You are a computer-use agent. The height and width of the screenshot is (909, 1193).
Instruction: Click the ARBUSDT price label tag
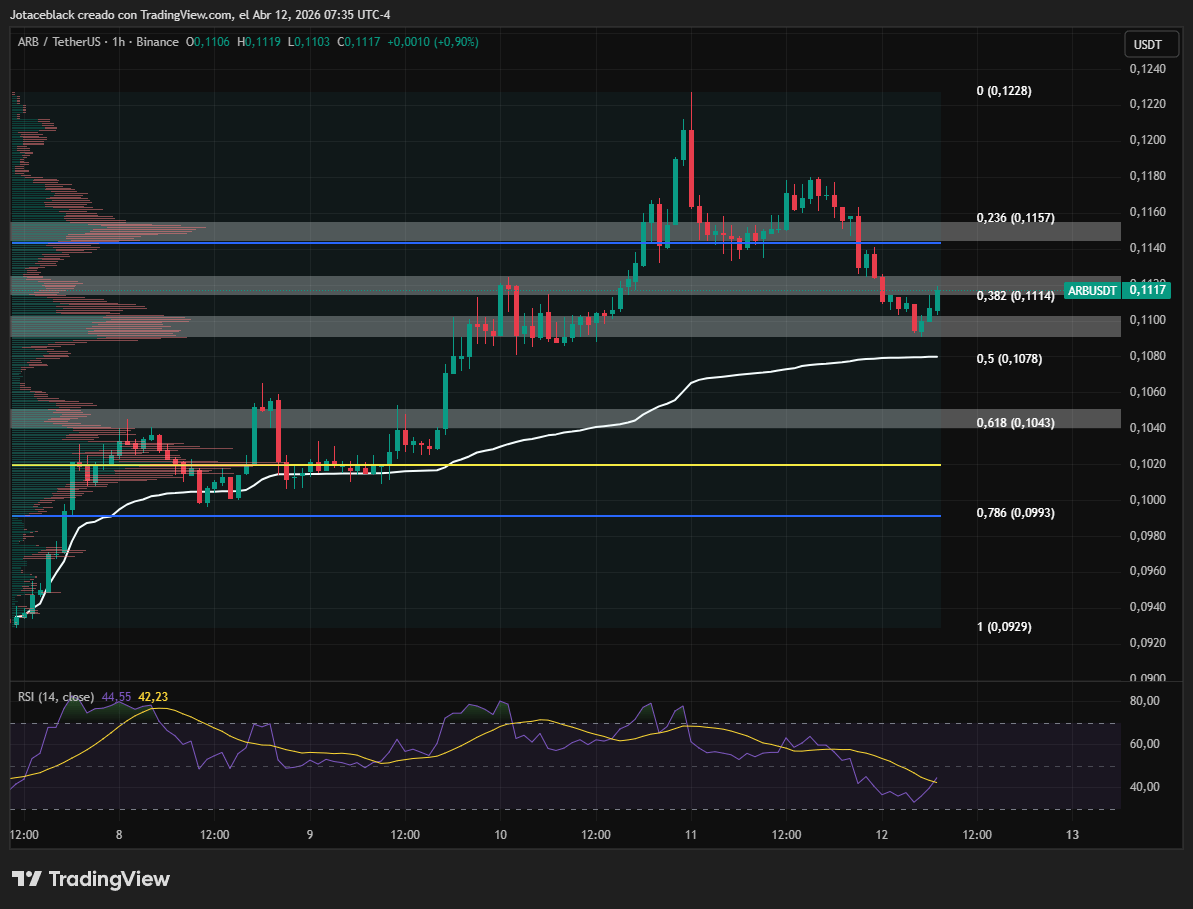(1092, 290)
